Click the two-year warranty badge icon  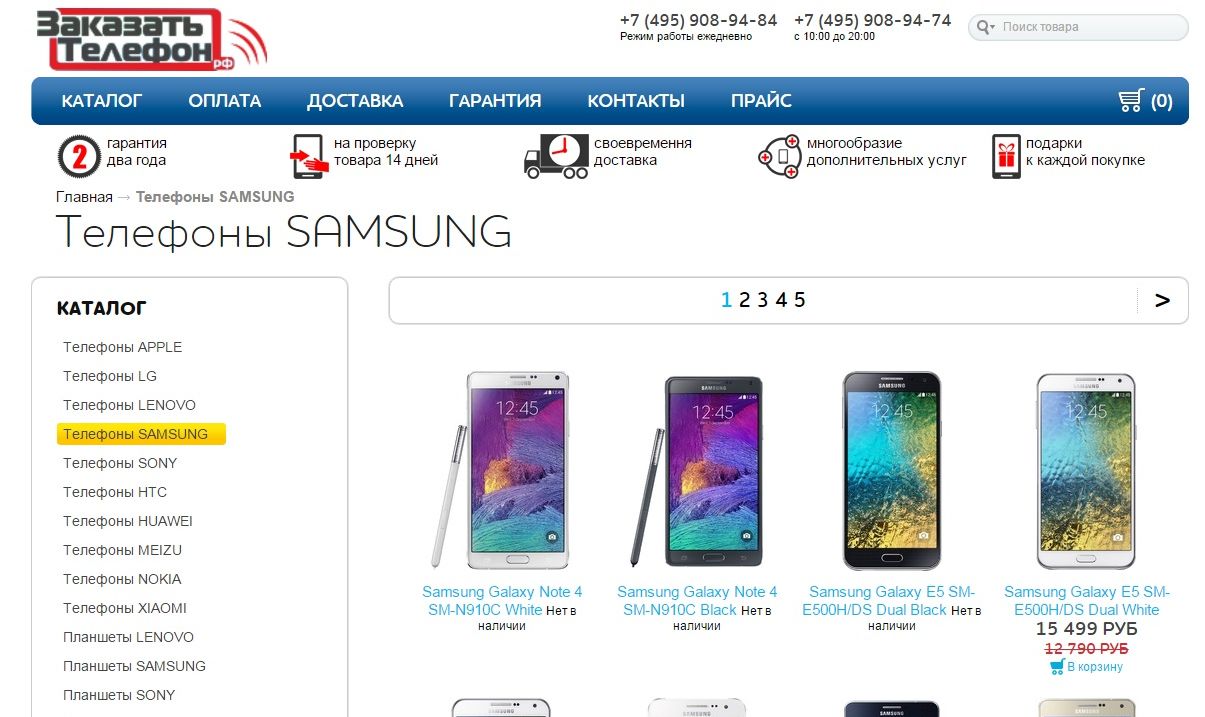tap(77, 156)
